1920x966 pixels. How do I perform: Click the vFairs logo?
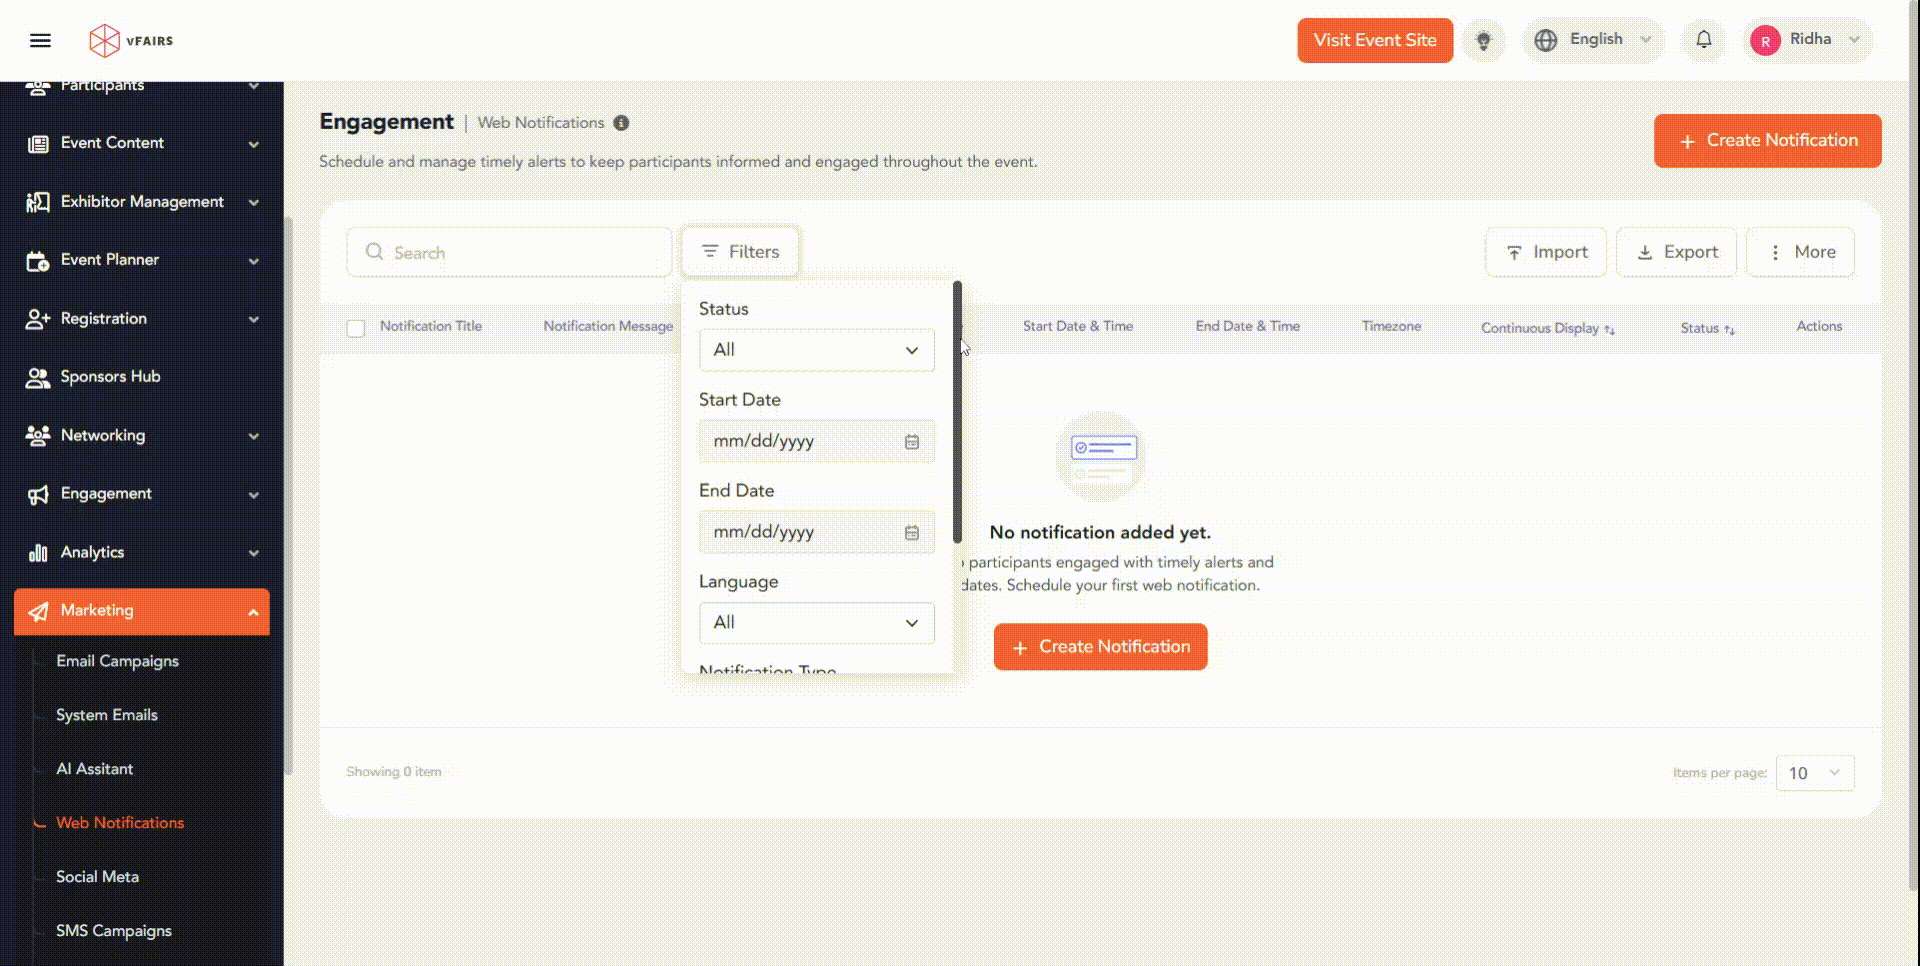pyautogui.click(x=131, y=41)
